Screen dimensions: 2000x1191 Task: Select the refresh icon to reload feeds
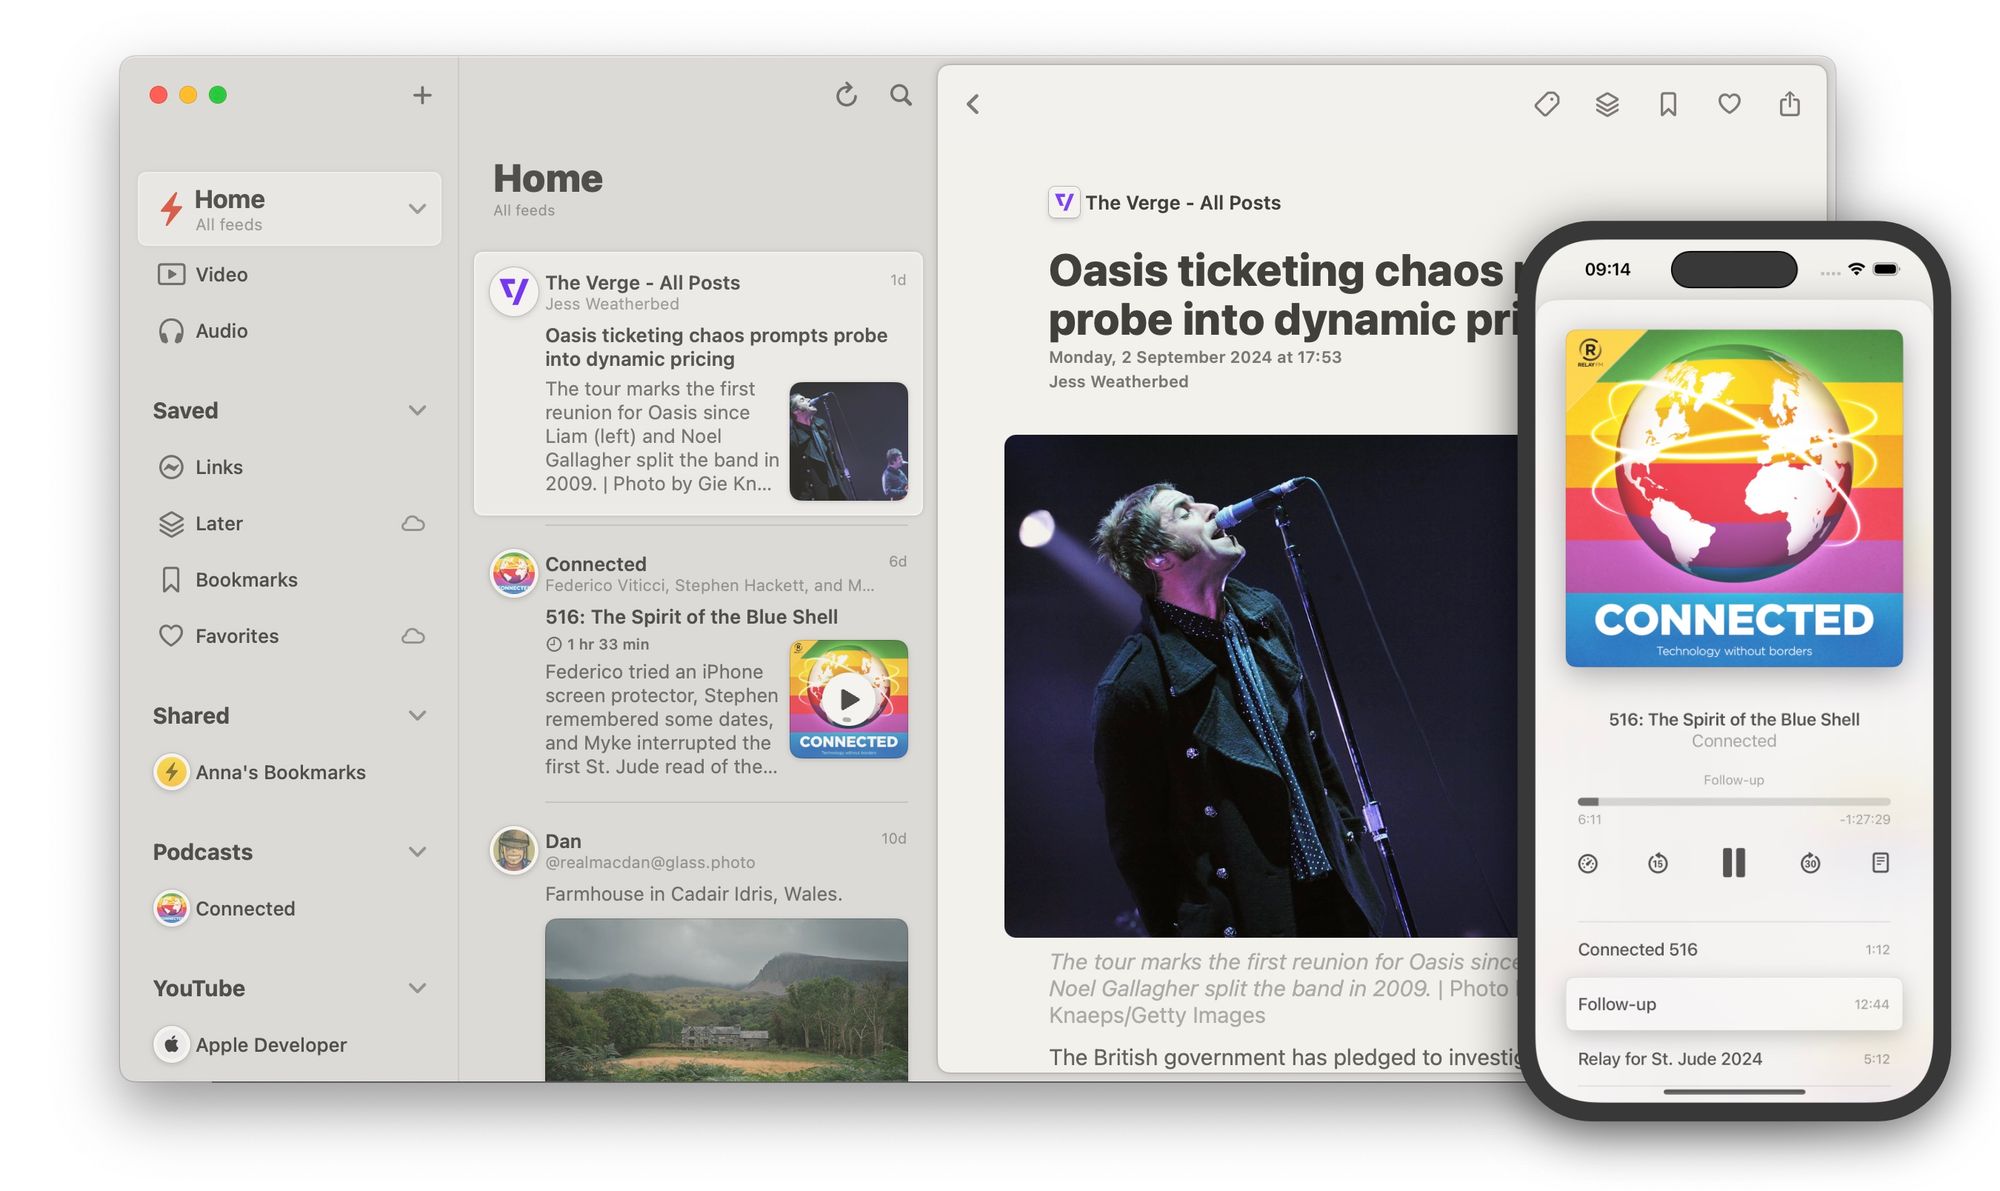846,94
